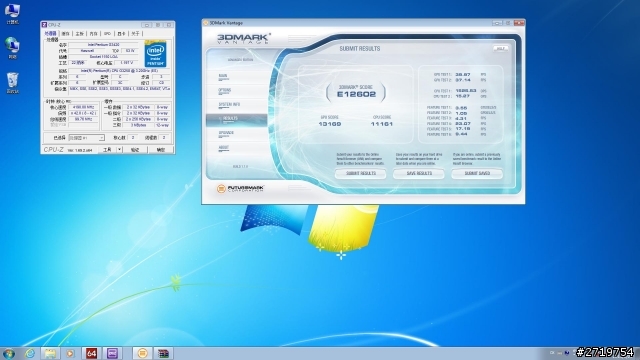Click the Windows Start orb
Screen dimensions: 640x360
9,353
